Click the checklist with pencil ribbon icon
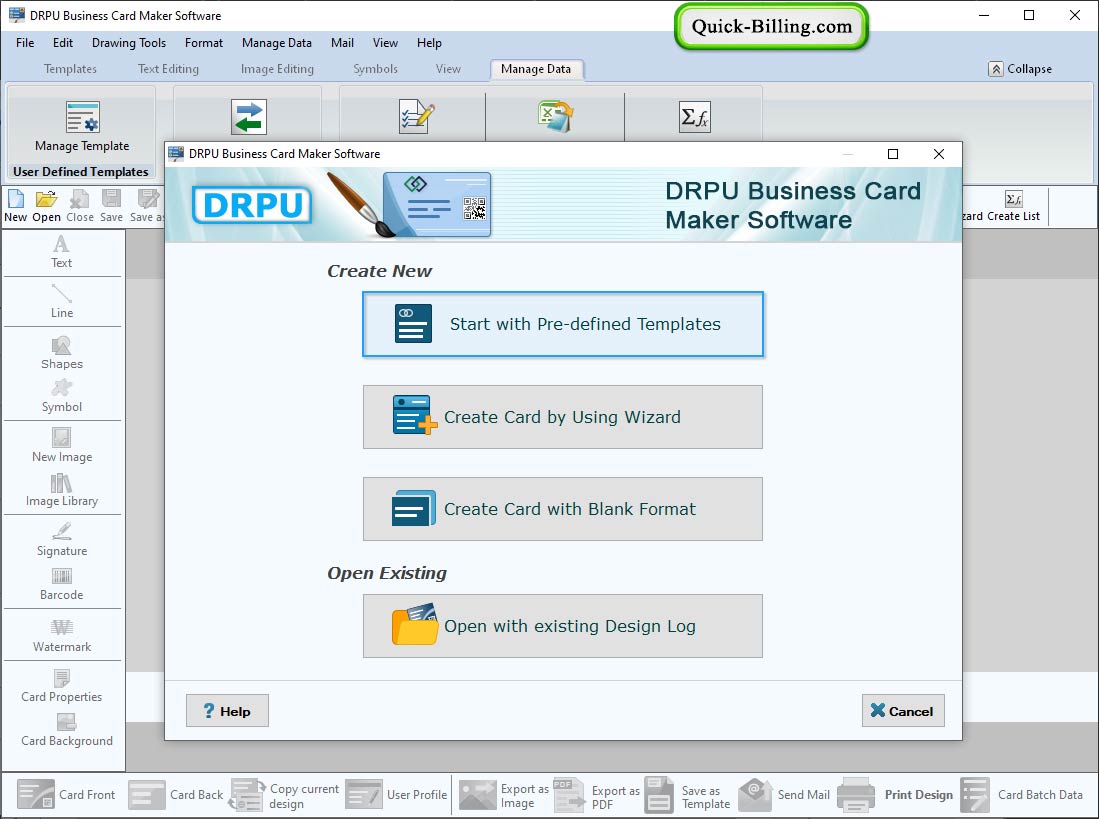The width and height of the screenshot is (1099, 819). click(x=417, y=116)
